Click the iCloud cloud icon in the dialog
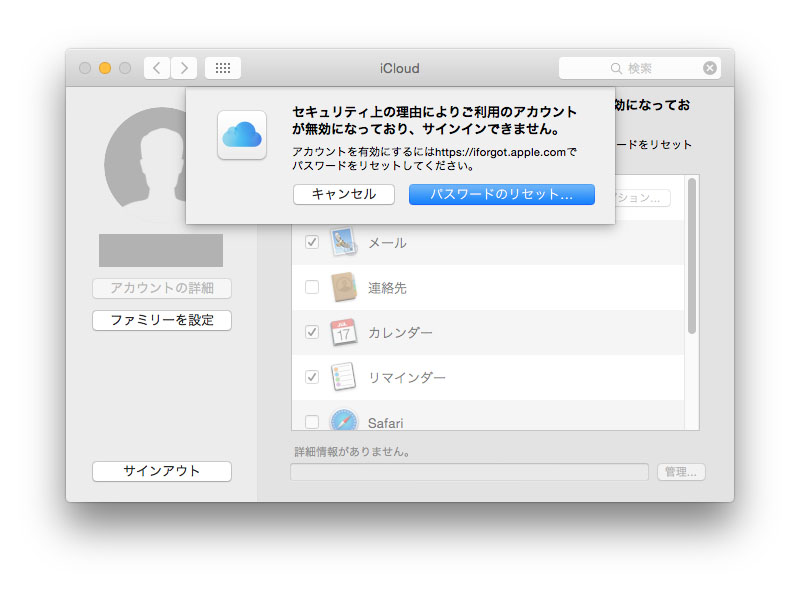The width and height of the screenshot is (800, 600). 242,135
